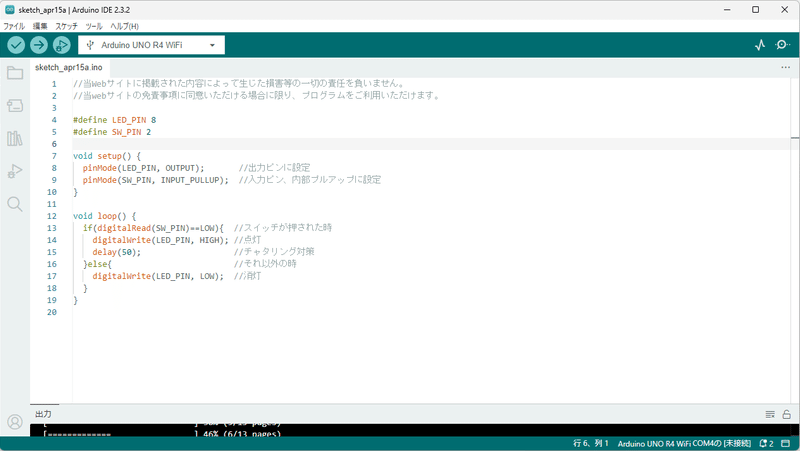Open the Serial Monitor
800x451 pixels.
coord(782,45)
